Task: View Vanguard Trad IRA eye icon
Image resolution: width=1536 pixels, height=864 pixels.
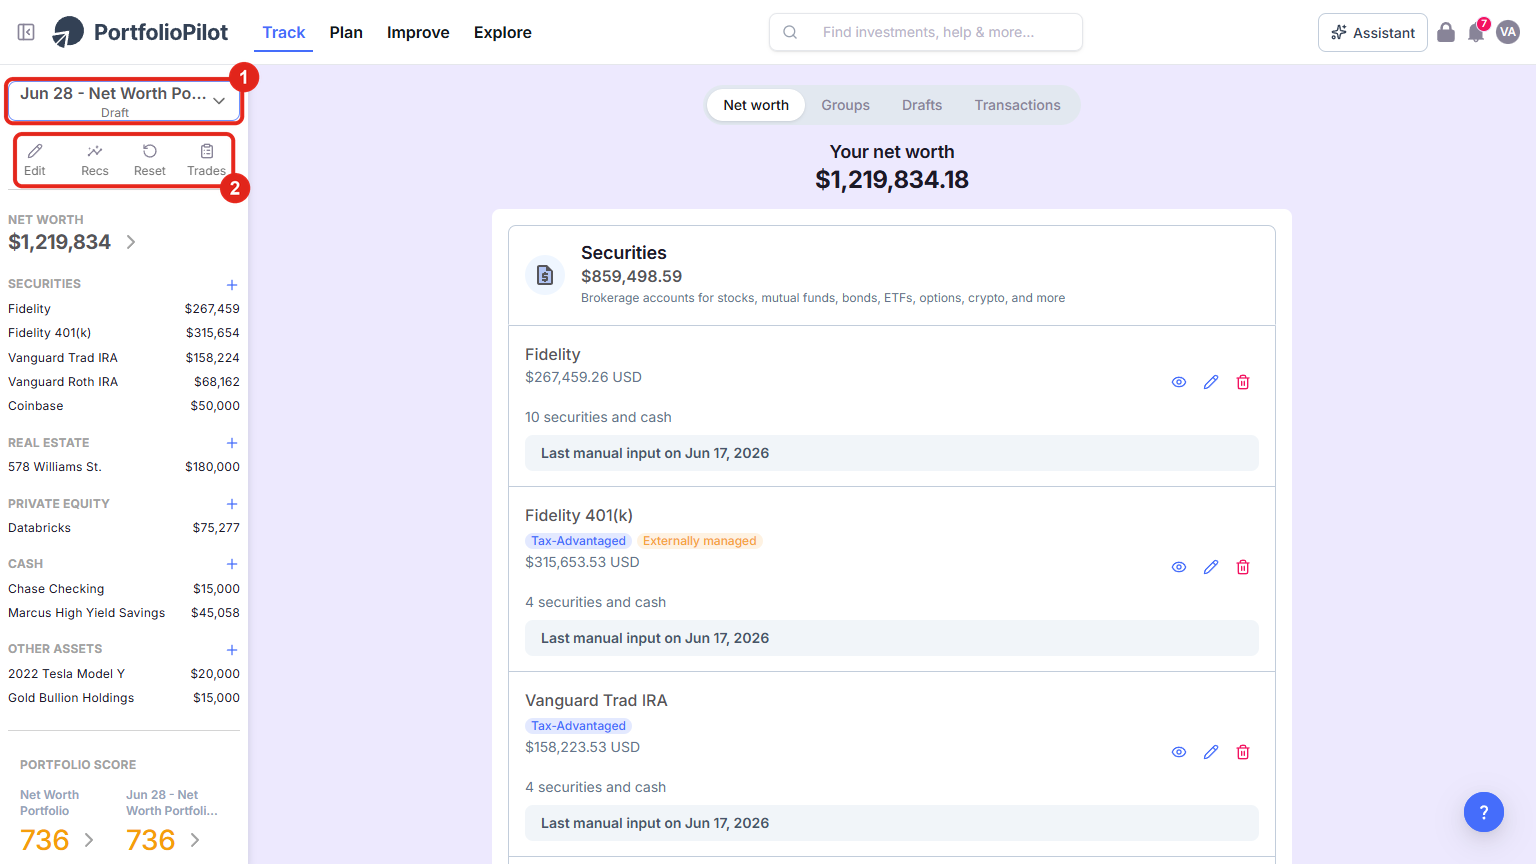Action: click(1179, 752)
